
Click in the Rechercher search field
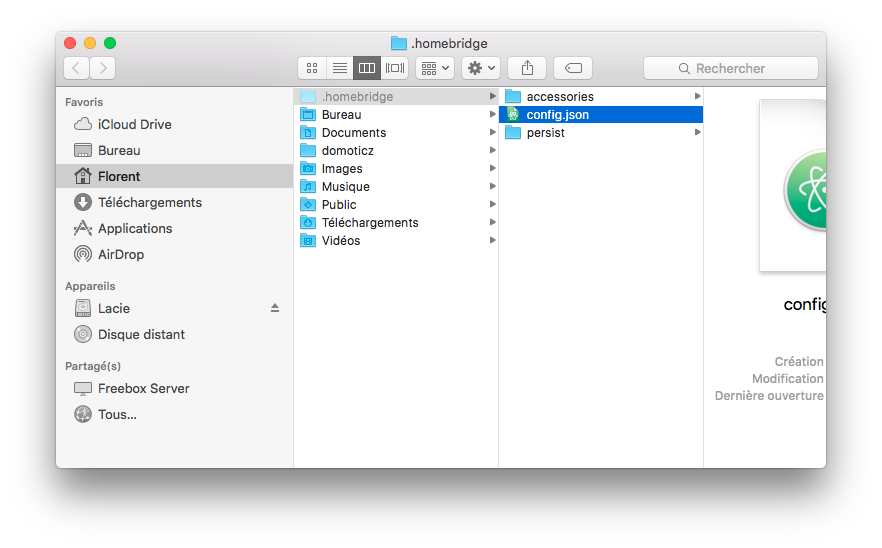click(740, 68)
